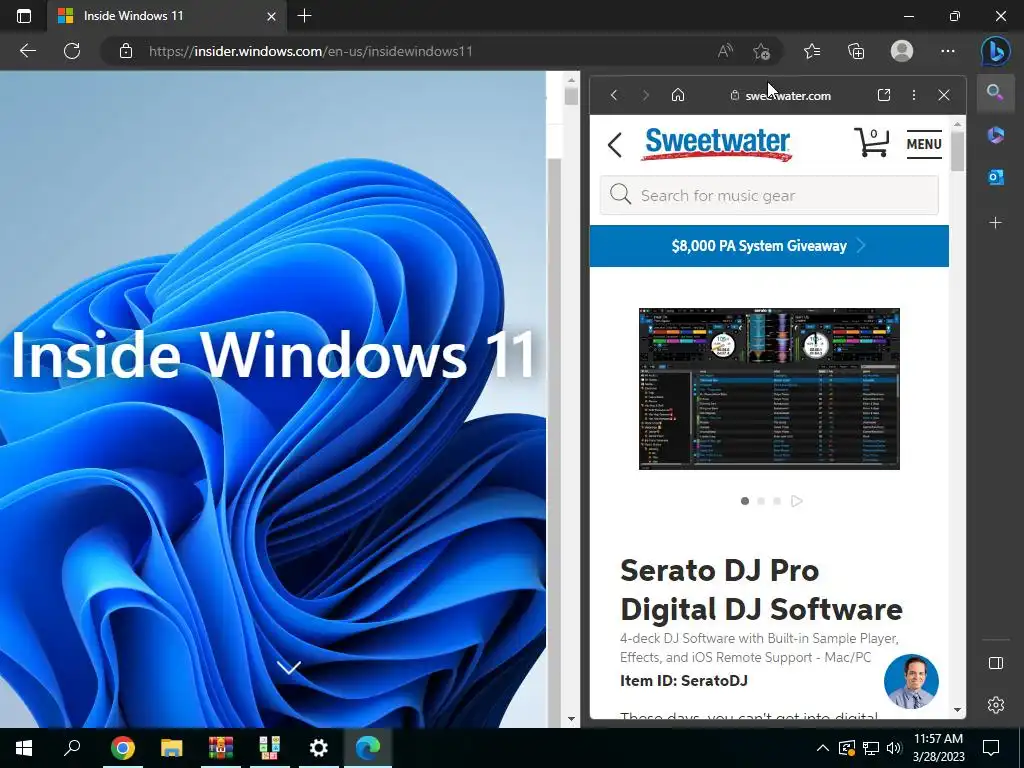Screen dimensions: 1024x768
Task: Select the third carousel dot
Action: (x=776, y=501)
